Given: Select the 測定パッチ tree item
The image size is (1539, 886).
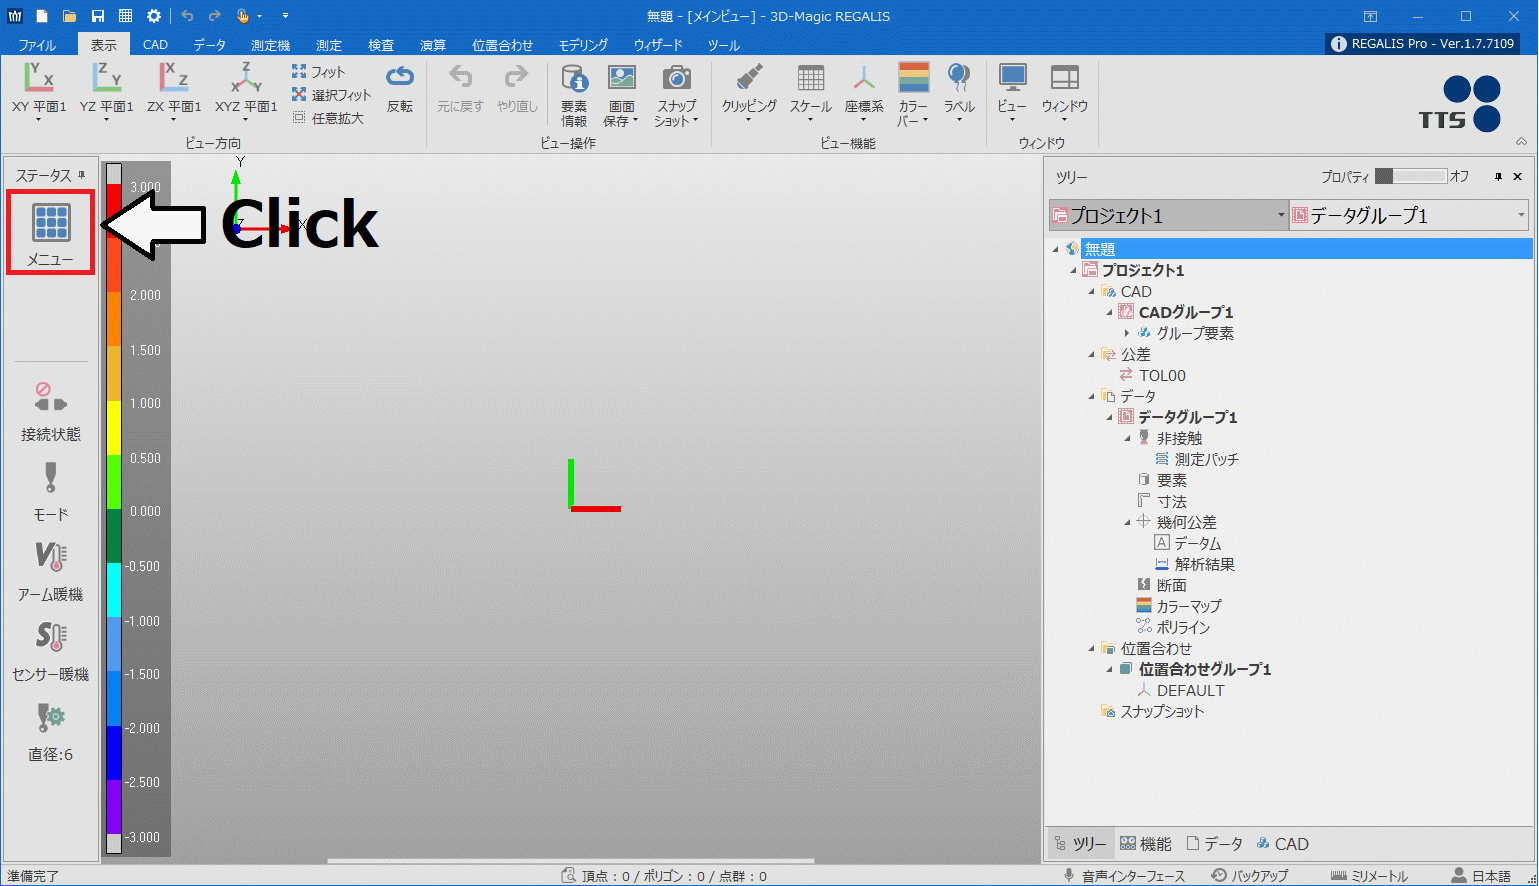Looking at the screenshot, I should click(1206, 459).
